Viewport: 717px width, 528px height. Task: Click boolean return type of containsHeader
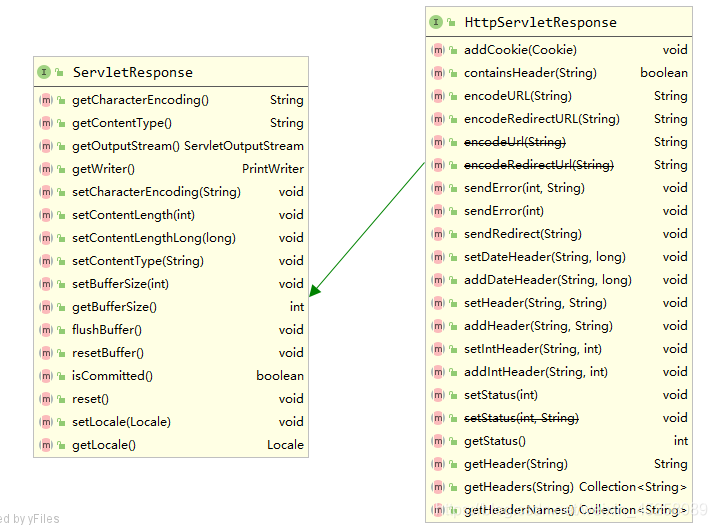click(x=664, y=73)
